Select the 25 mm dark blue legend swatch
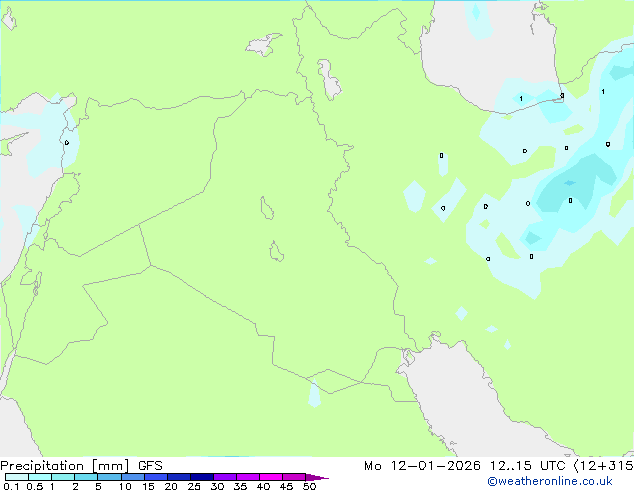Screen dimensions: 634x490 click(202, 477)
